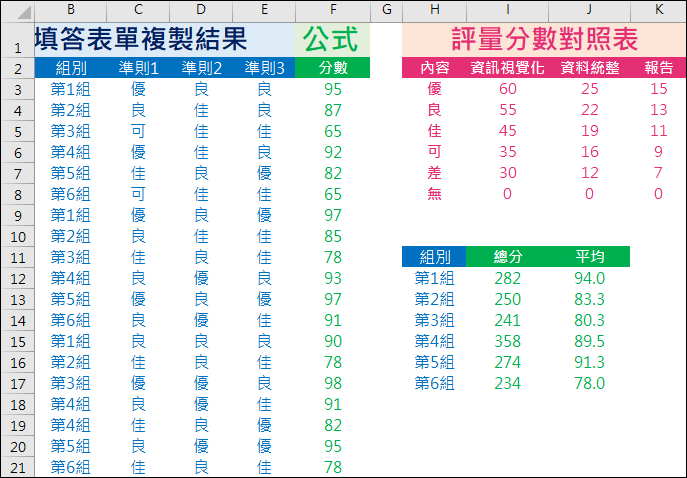
Task: Select row 5 header
Action: point(18,131)
